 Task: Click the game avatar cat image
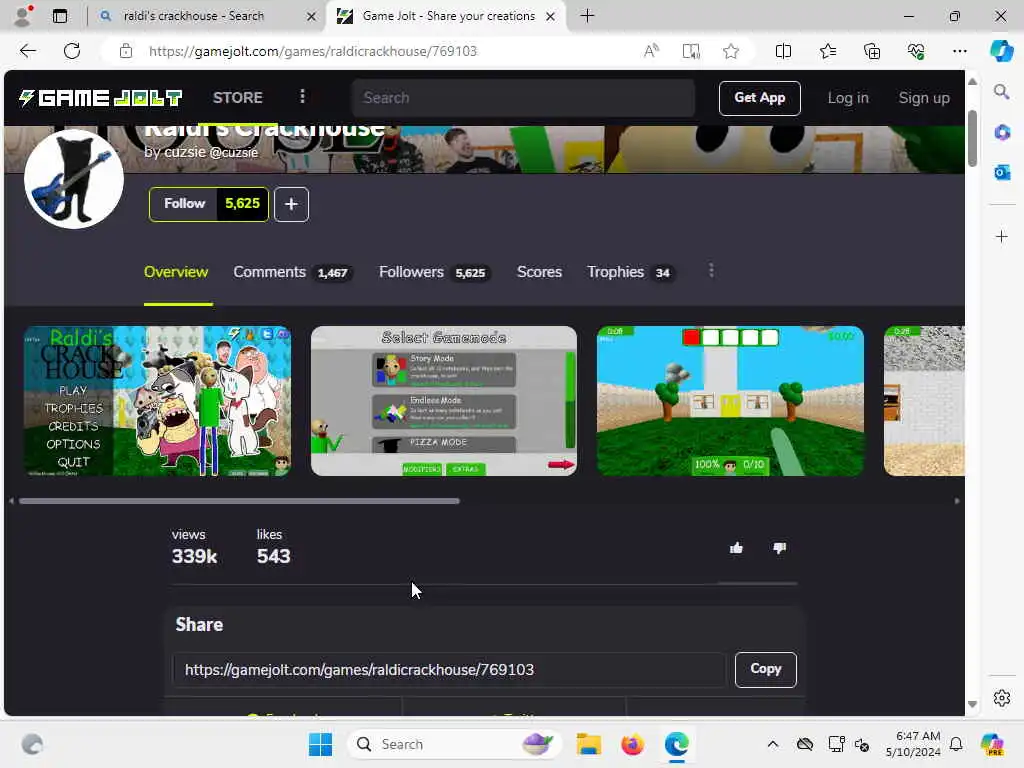click(x=74, y=179)
